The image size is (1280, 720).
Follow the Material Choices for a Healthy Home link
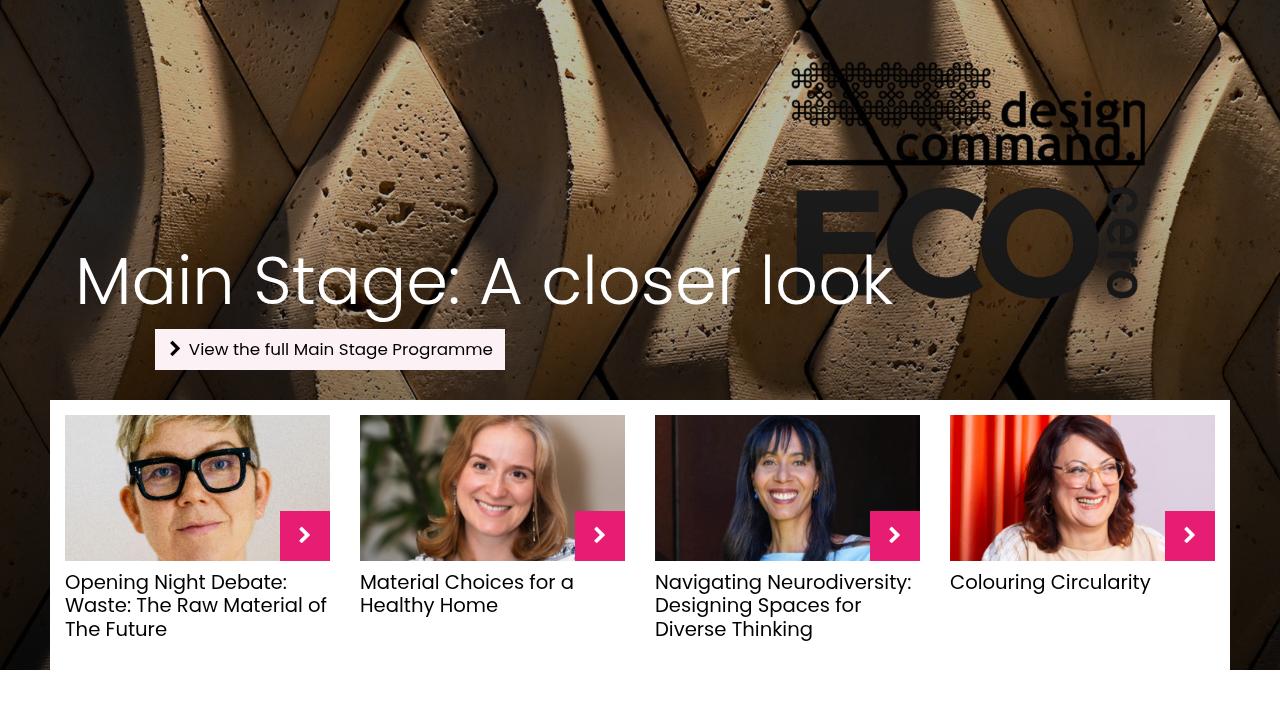tap(467, 594)
